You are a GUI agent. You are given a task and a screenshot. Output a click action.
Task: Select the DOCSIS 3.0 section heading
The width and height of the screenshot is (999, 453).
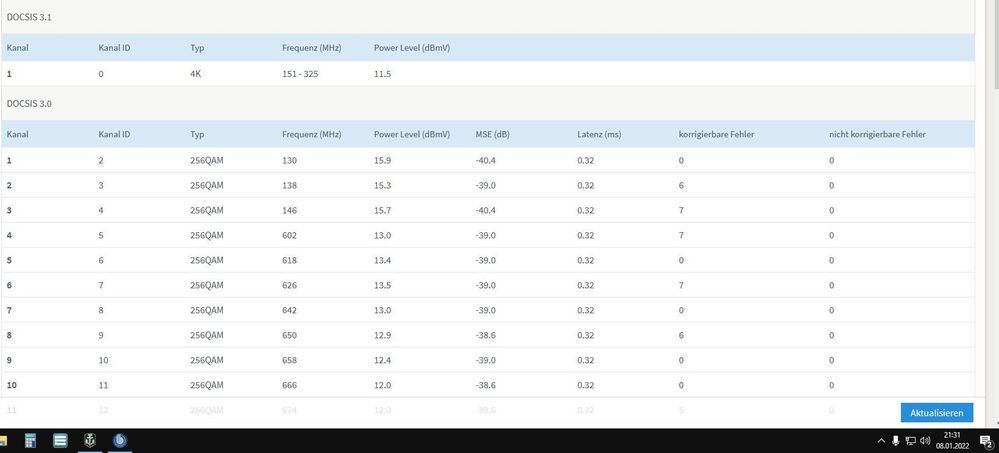(x=29, y=103)
